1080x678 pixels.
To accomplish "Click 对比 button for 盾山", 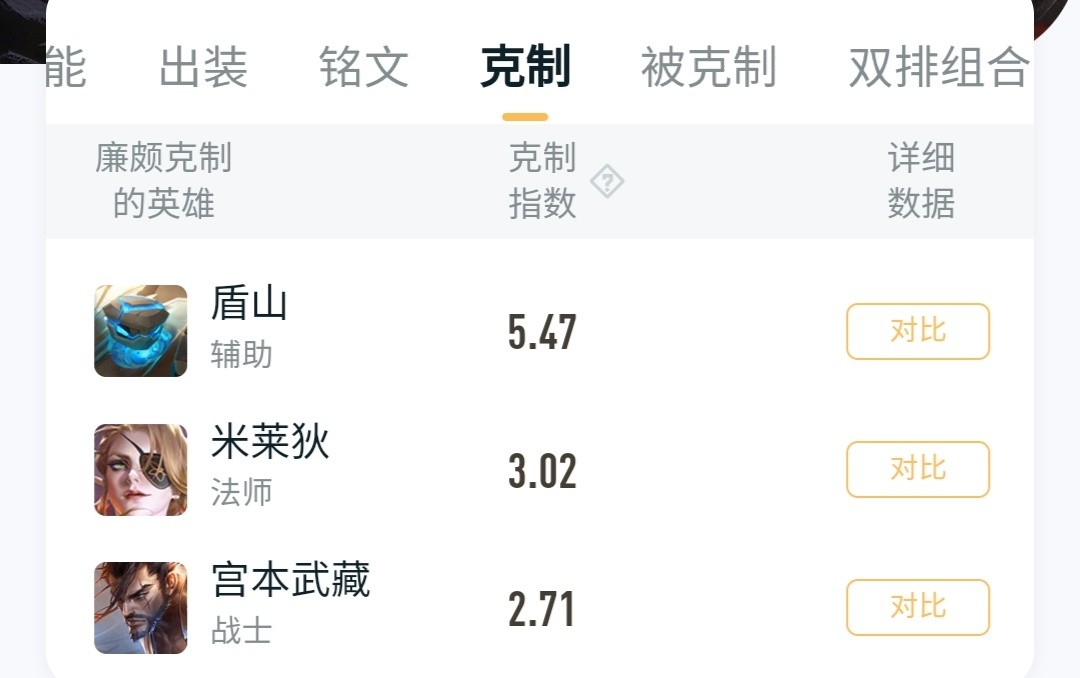I will pos(918,331).
